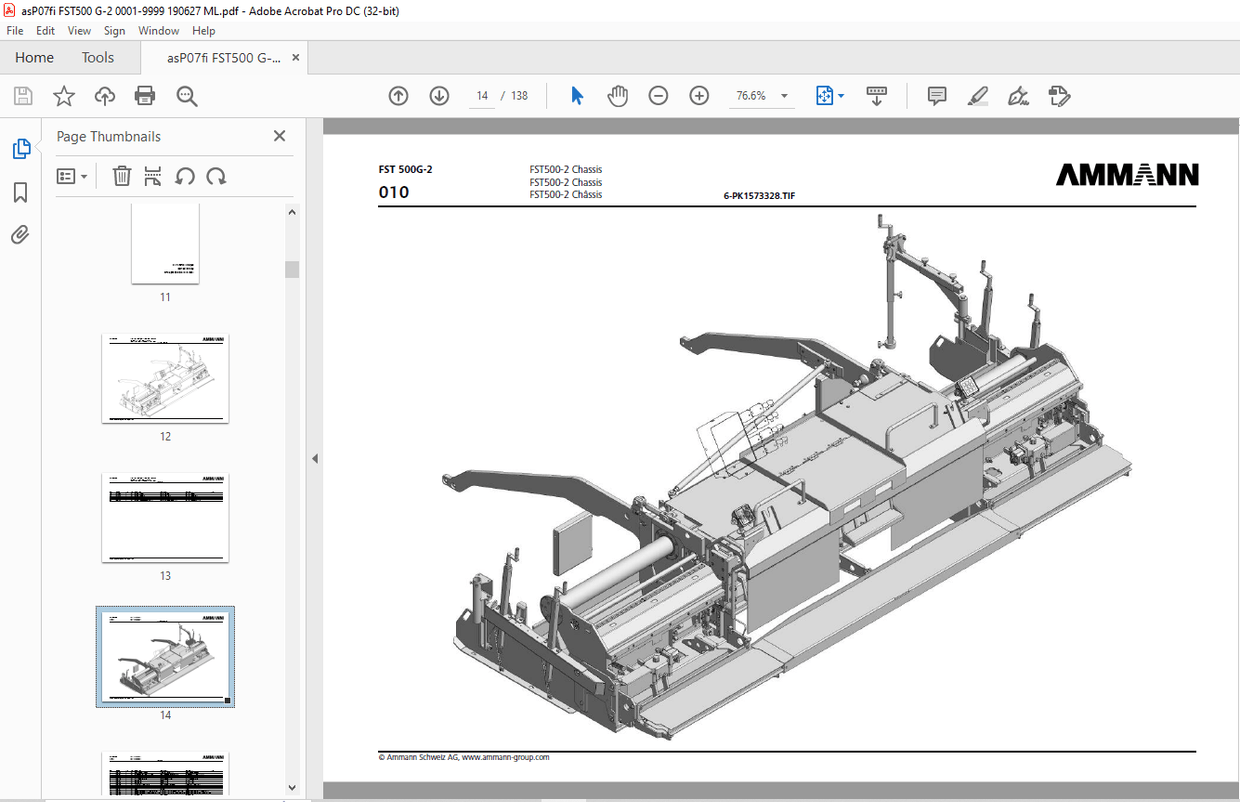
Task: Select the Hand tool in the toolbar
Action: pyautogui.click(x=618, y=95)
